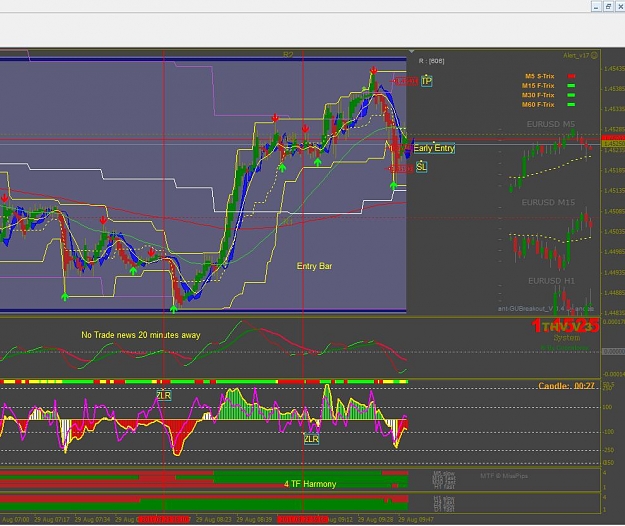The width and height of the screenshot is (625, 526).
Task: Click the 29 Aug 09:28 time axis label
Action: [x=375, y=520]
